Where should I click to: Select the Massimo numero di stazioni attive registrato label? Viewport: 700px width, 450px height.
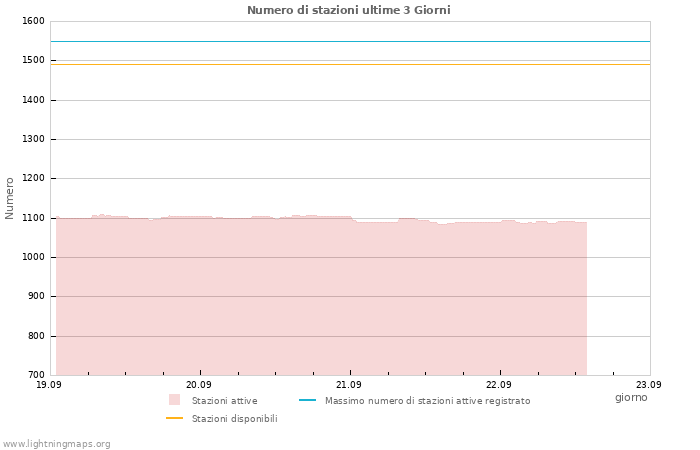[428, 401]
